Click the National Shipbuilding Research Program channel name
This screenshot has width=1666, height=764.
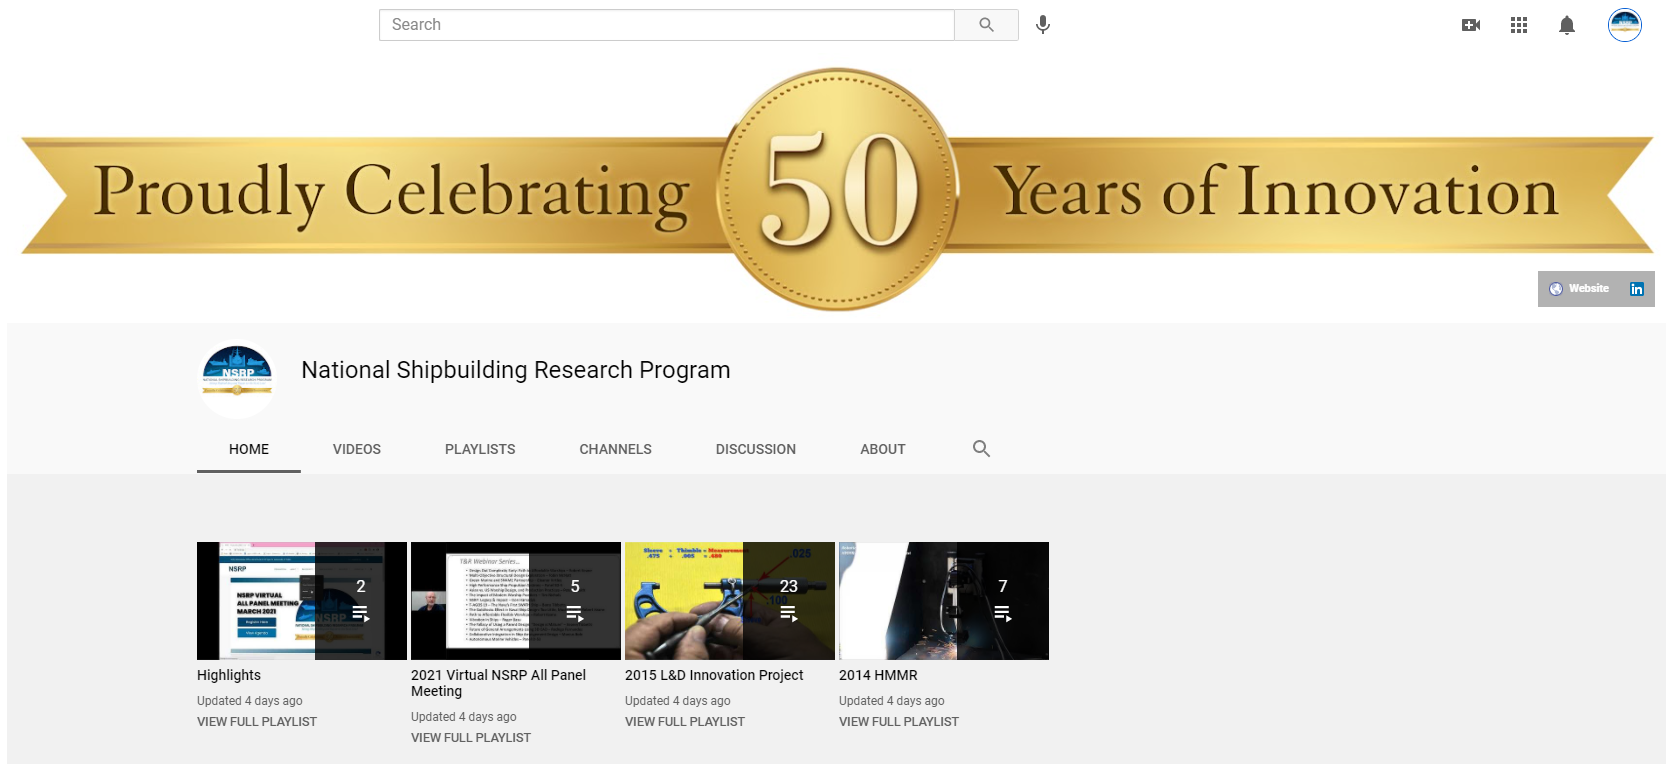[x=516, y=370]
